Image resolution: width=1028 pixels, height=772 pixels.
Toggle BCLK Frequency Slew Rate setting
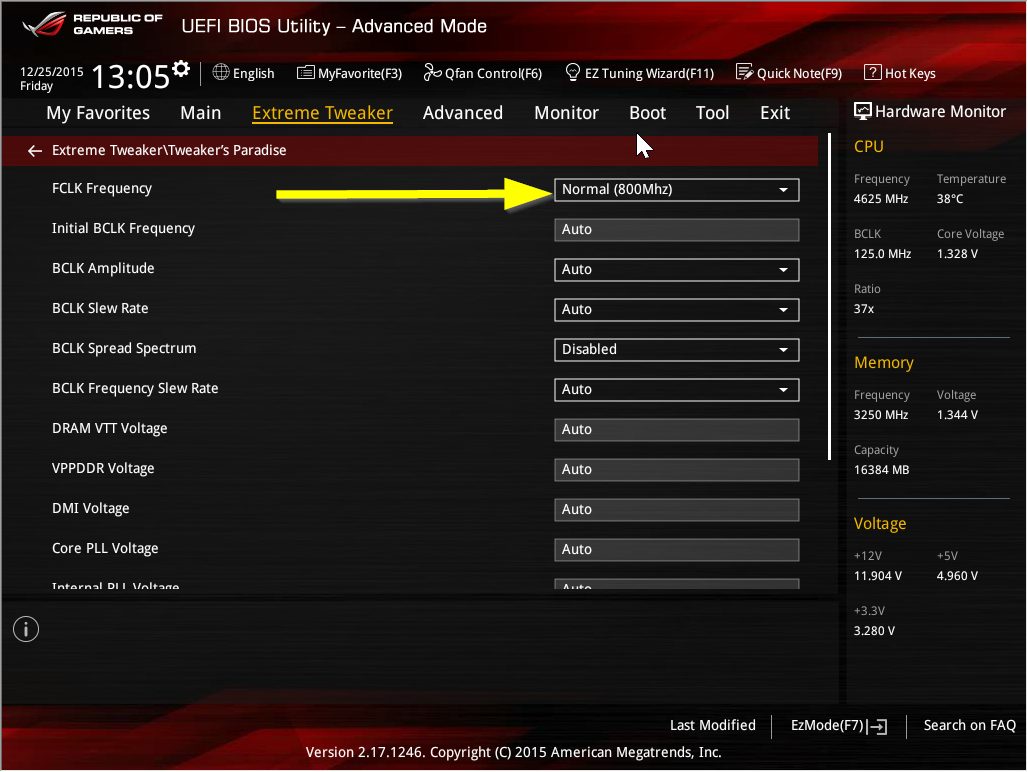coord(676,389)
